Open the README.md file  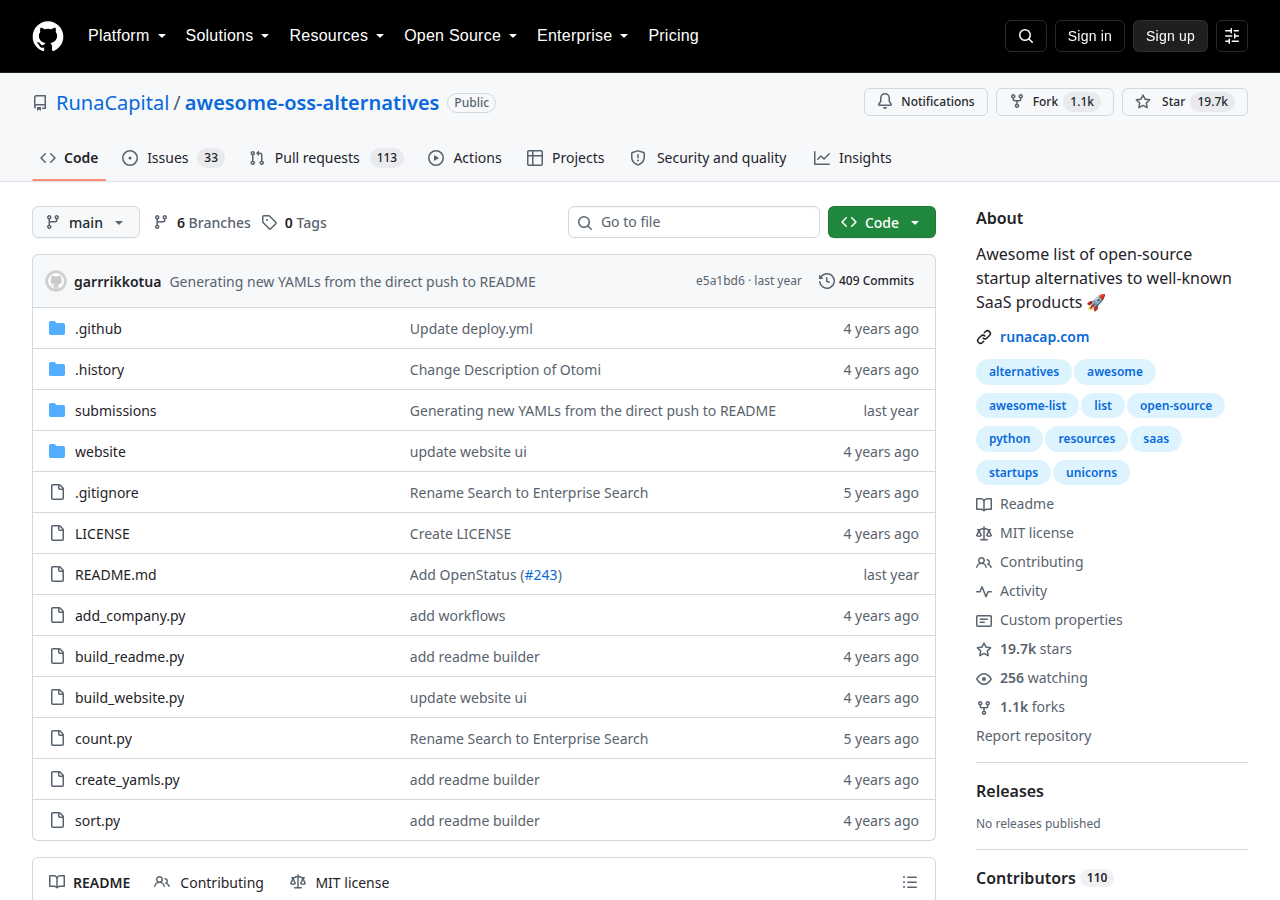click(x=116, y=575)
